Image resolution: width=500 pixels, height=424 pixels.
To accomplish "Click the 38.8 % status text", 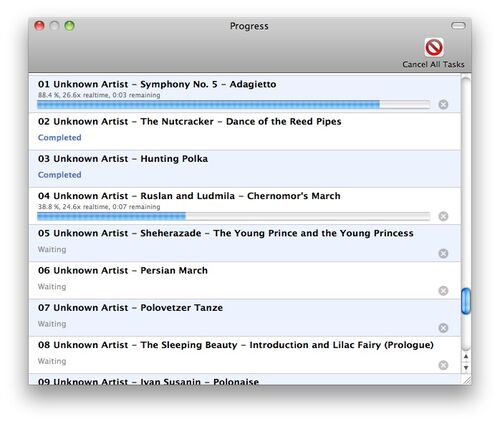I will pyautogui.click(x=99, y=207).
